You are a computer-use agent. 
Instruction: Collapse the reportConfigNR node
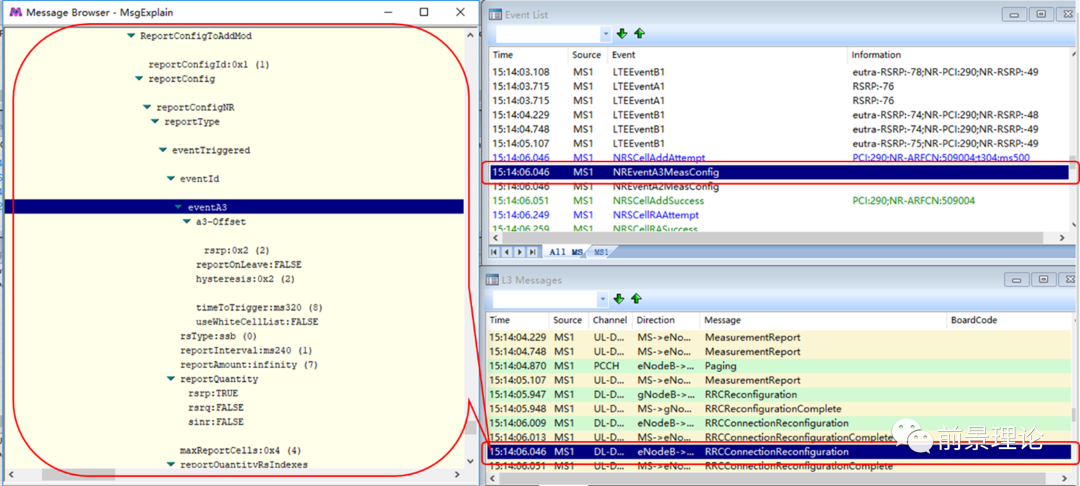pos(147,107)
